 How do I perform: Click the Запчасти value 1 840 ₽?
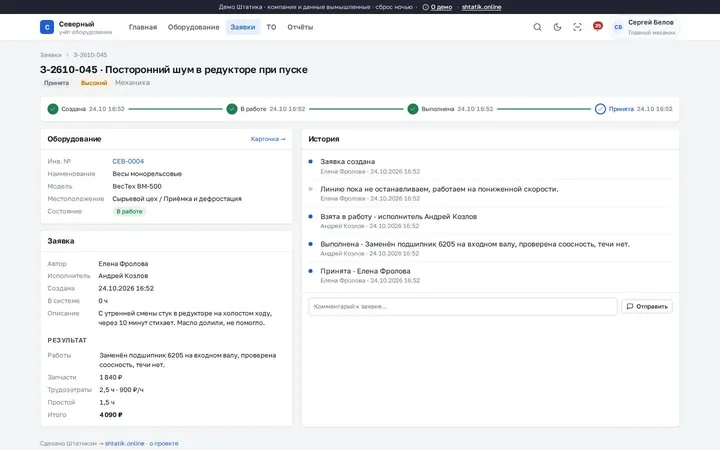click(x=111, y=377)
